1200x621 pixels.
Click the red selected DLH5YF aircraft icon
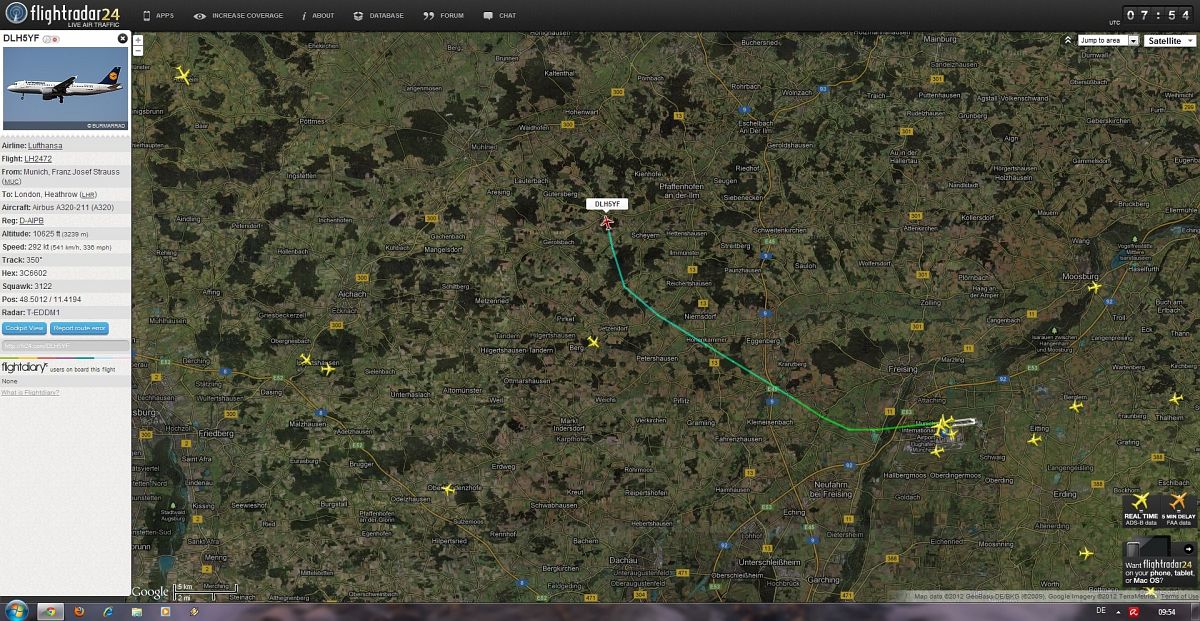coord(607,222)
